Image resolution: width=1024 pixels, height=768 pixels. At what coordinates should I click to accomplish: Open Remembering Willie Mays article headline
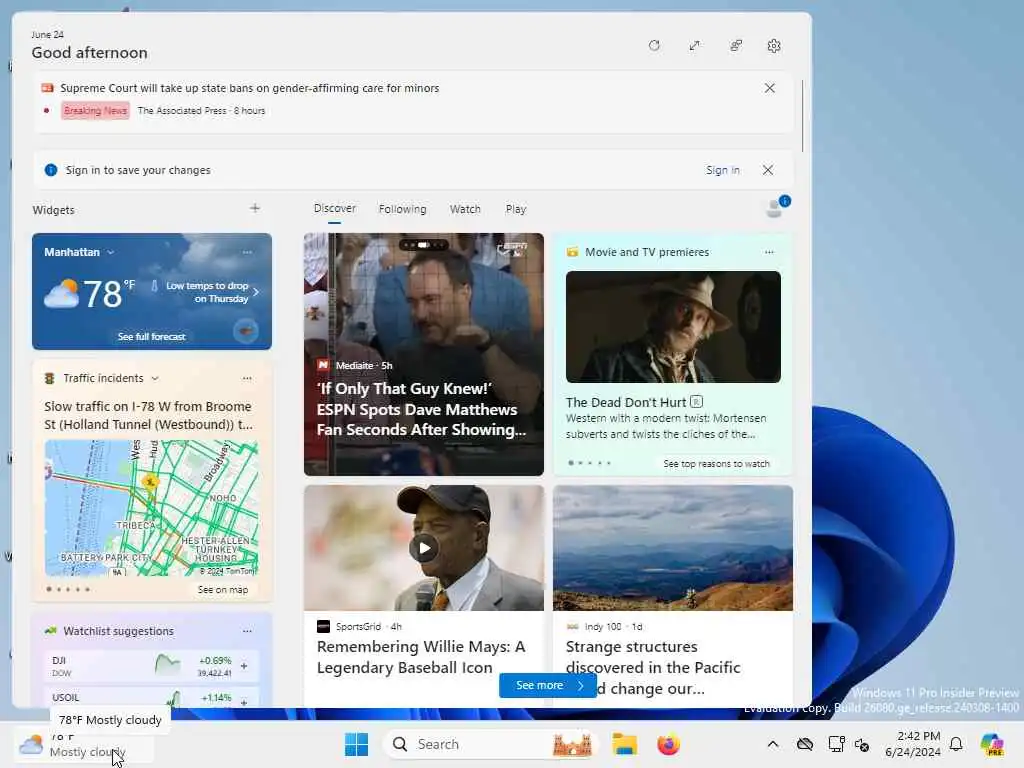tap(421, 657)
